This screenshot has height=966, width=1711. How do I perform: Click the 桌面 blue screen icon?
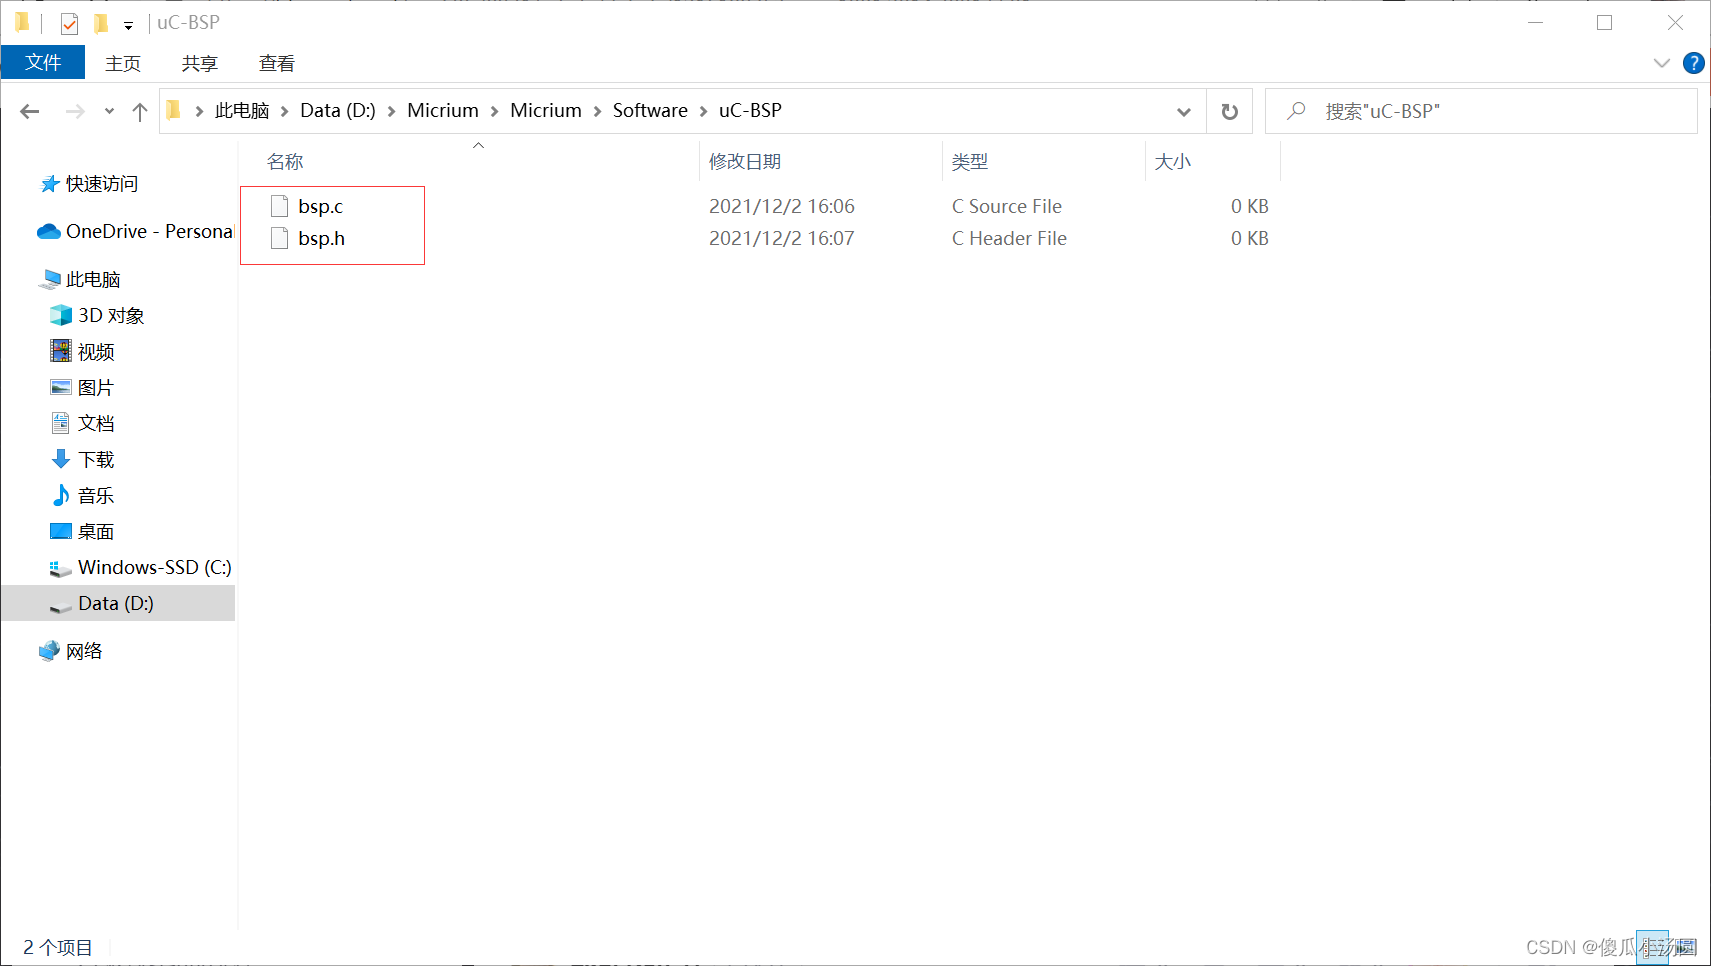coord(61,531)
